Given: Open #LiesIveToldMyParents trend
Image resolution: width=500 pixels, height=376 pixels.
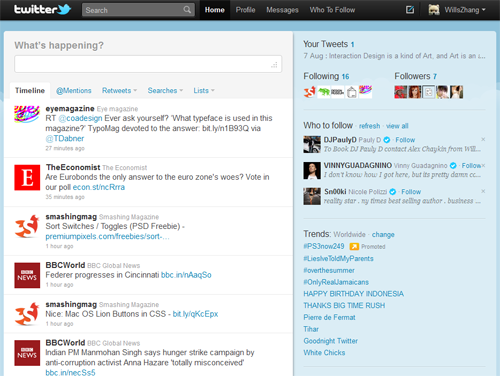Looking at the screenshot, I should click(x=338, y=259).
